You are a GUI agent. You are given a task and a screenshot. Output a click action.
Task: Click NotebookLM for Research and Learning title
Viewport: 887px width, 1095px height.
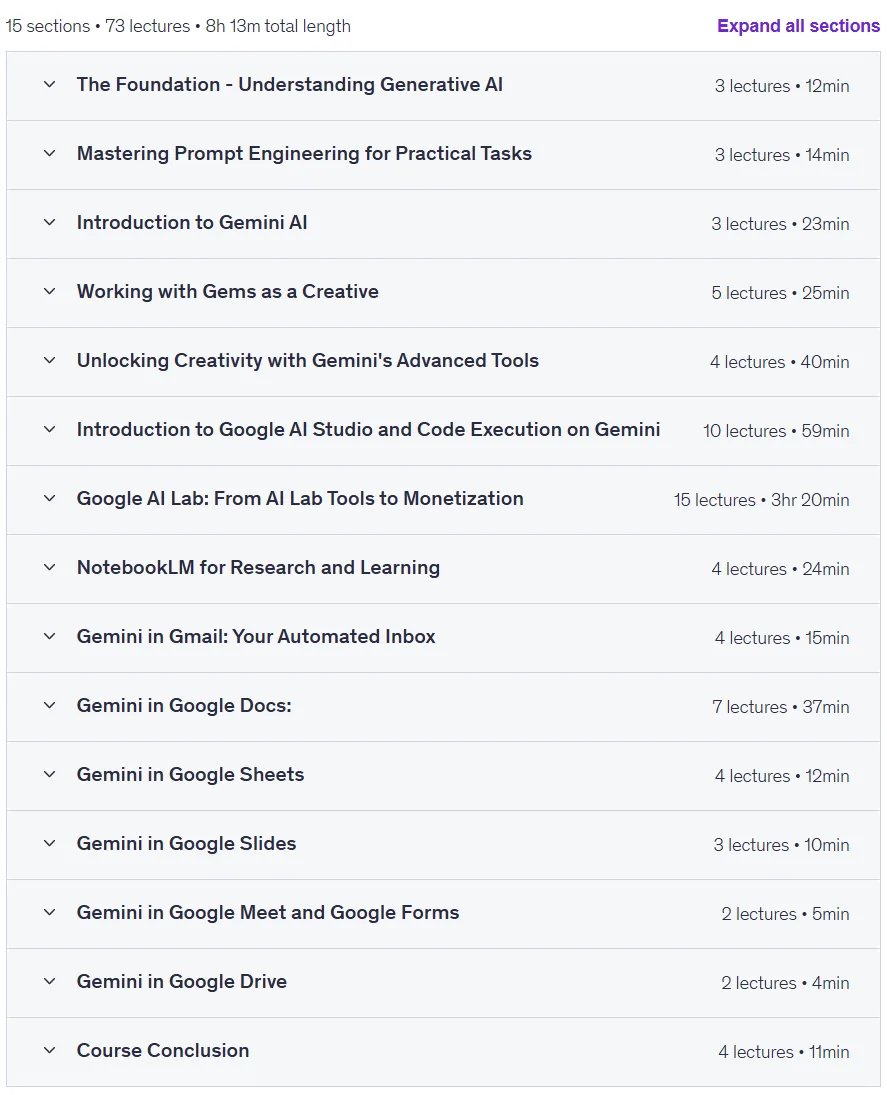258,567
